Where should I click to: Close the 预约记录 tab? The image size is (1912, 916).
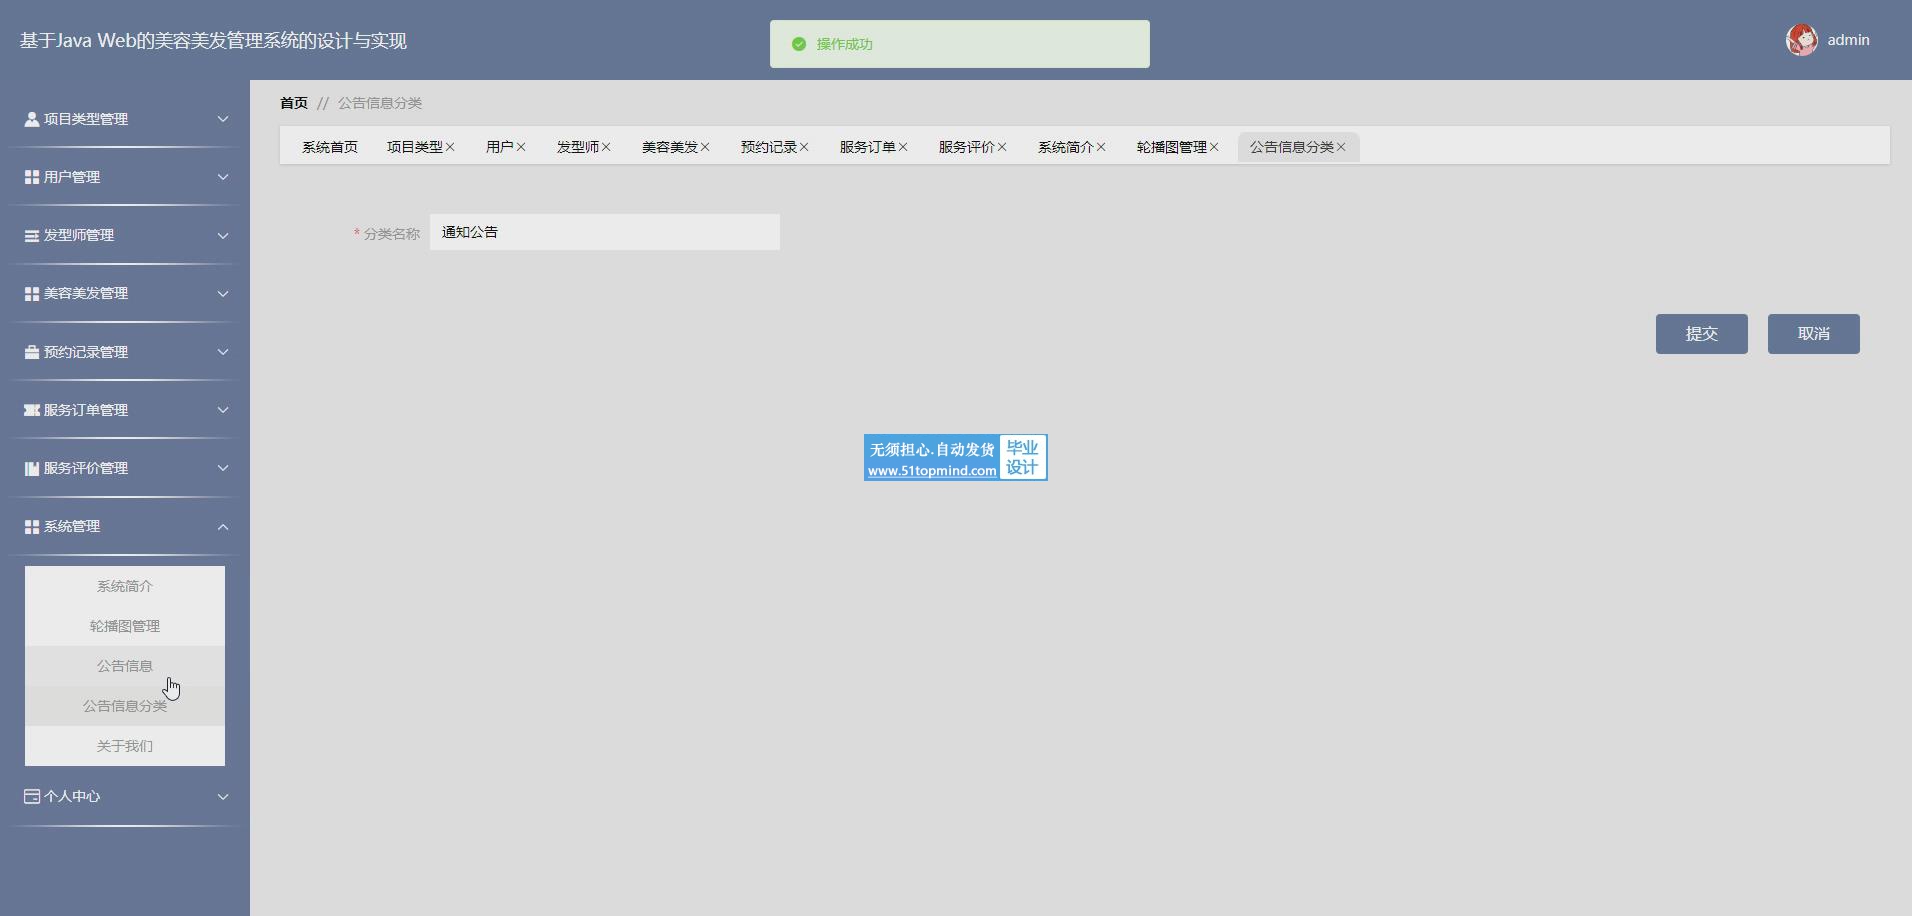804,147
